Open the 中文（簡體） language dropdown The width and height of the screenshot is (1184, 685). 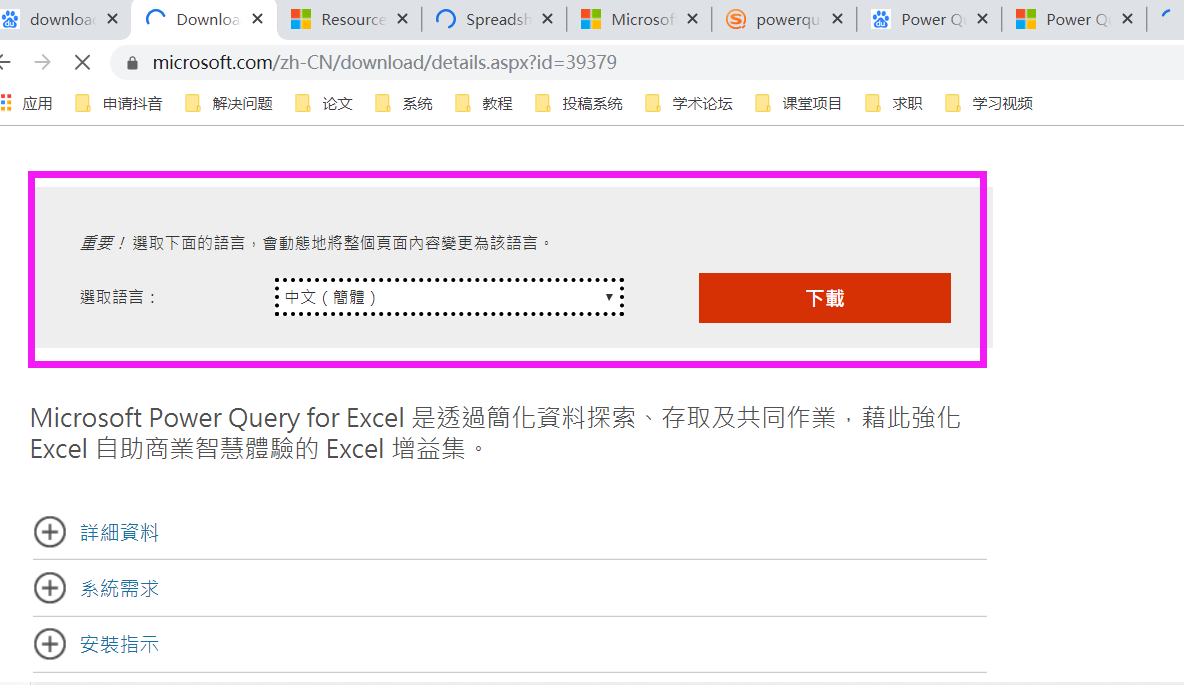pyautogui.click(x=449, y=297)
